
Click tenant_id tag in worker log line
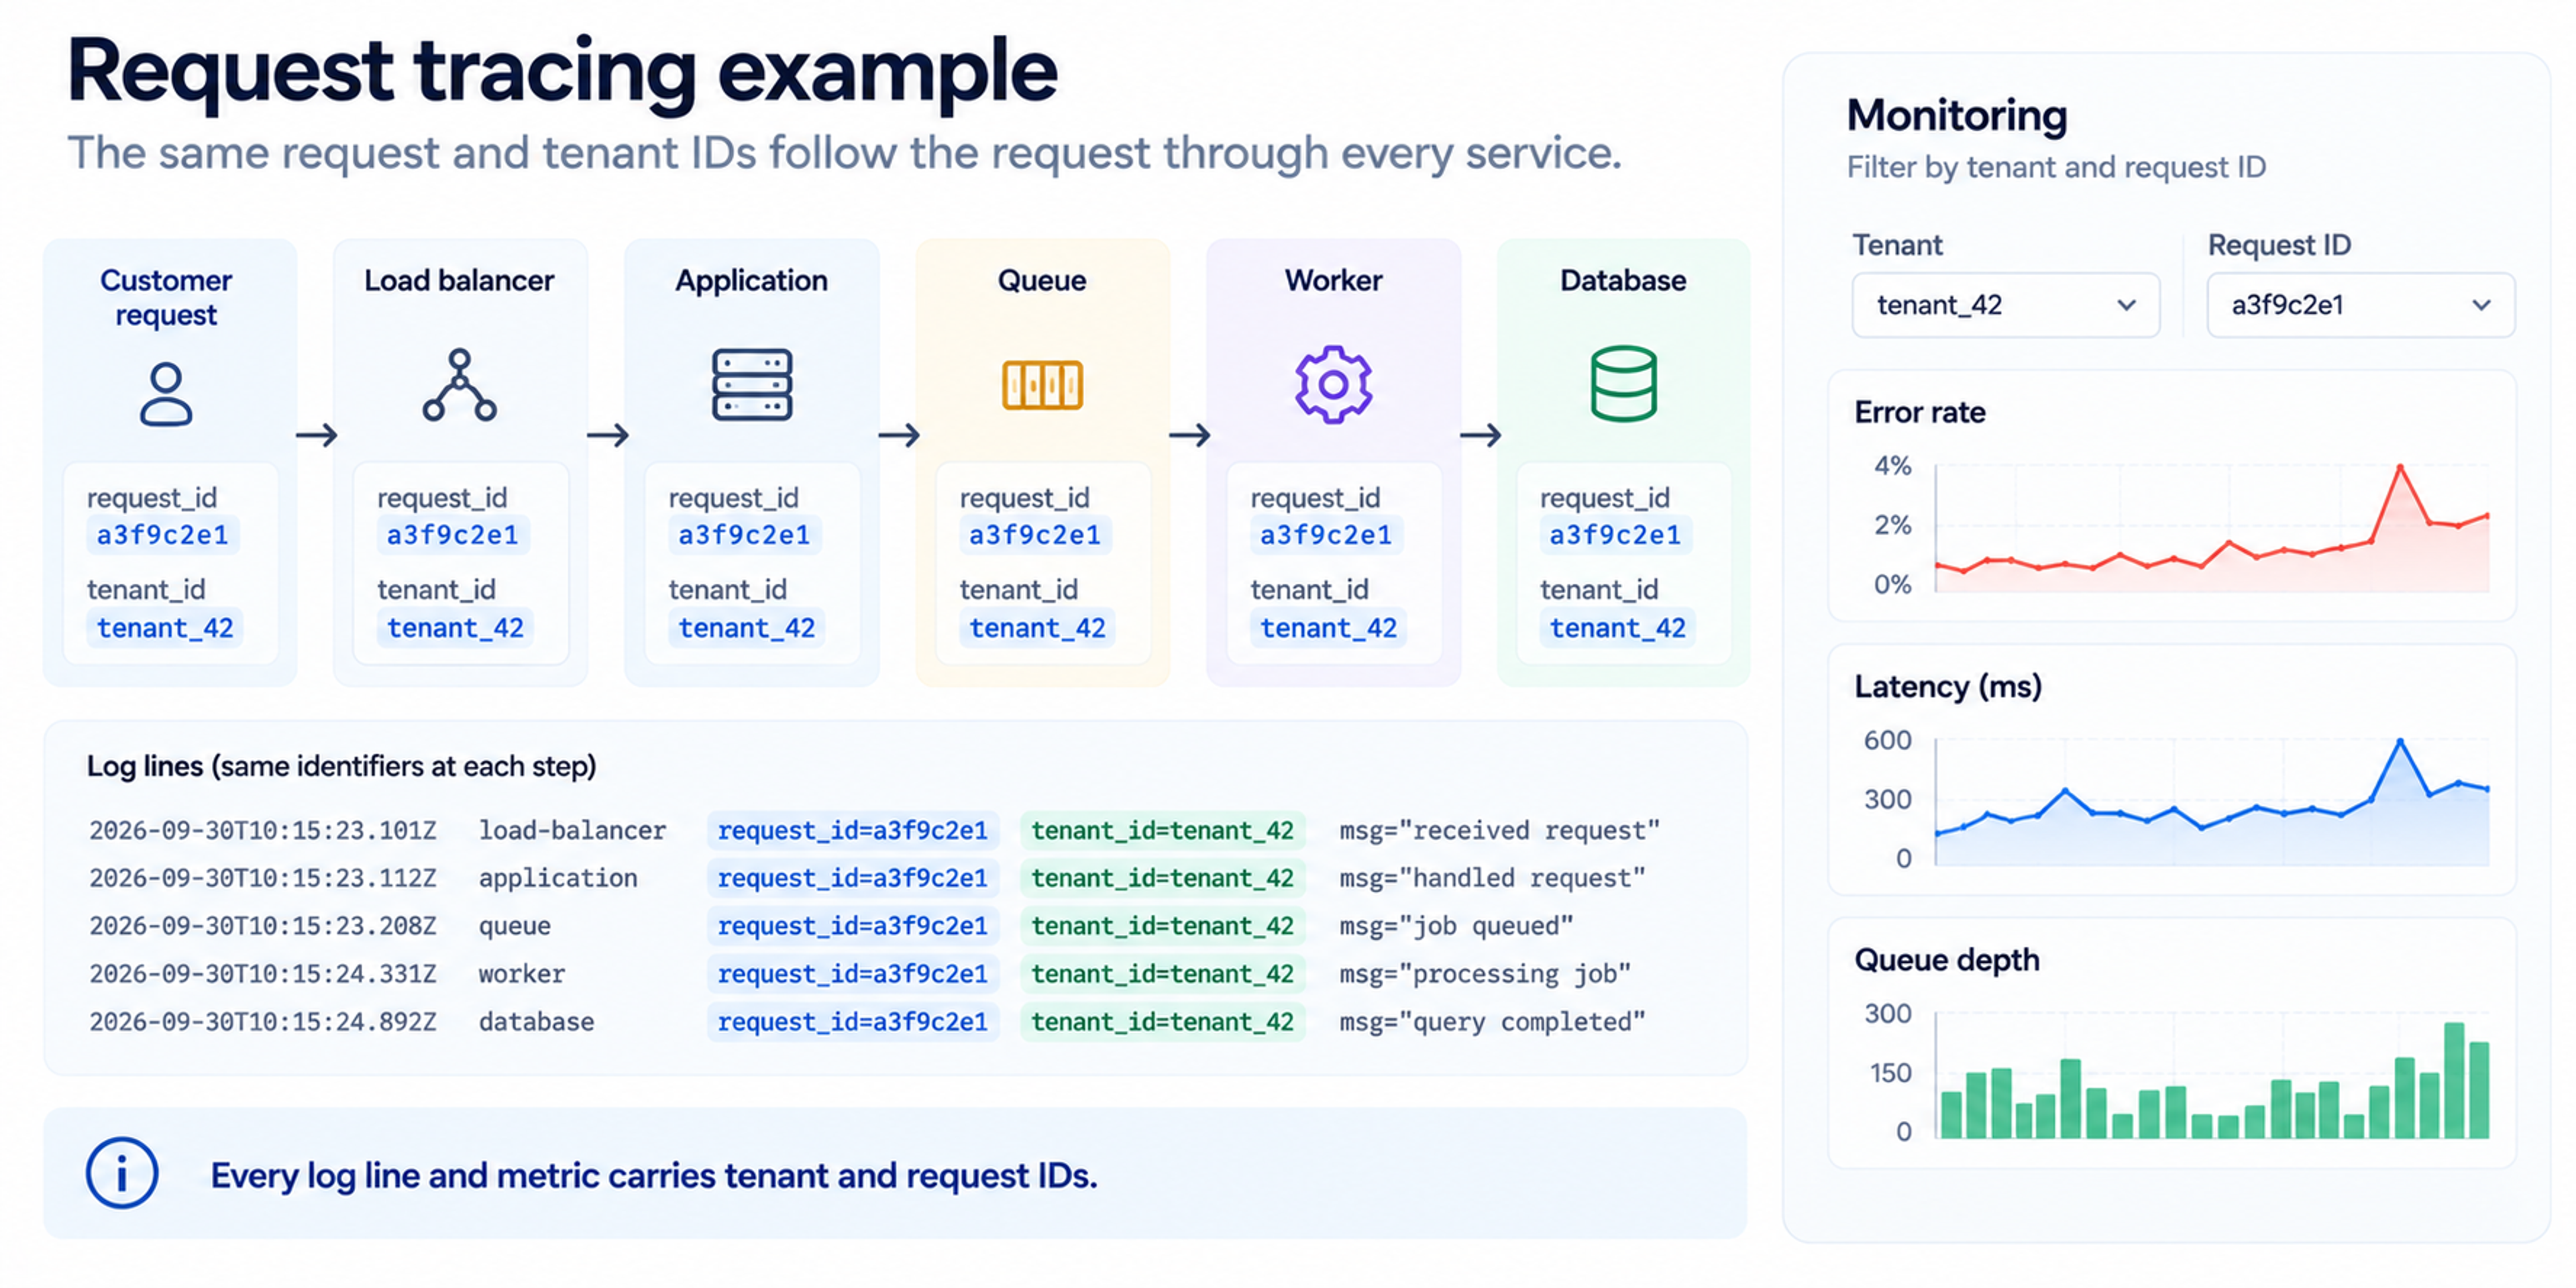coord(1163,974)
